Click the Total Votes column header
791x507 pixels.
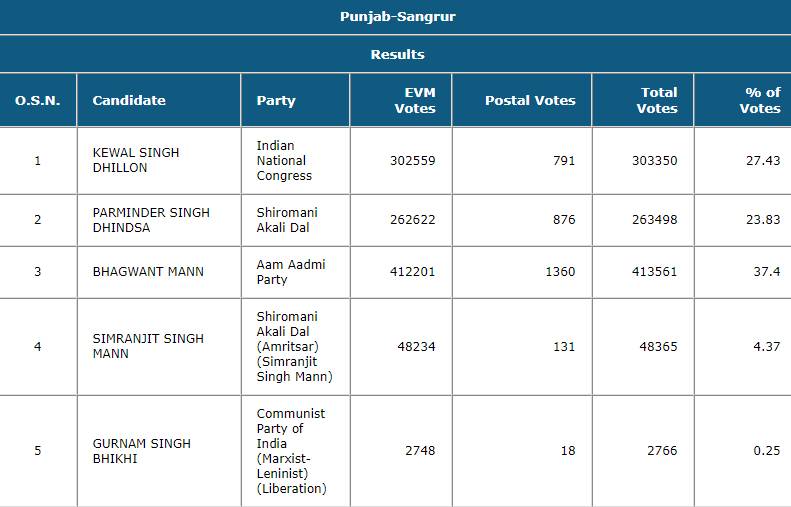pos(657,100)
